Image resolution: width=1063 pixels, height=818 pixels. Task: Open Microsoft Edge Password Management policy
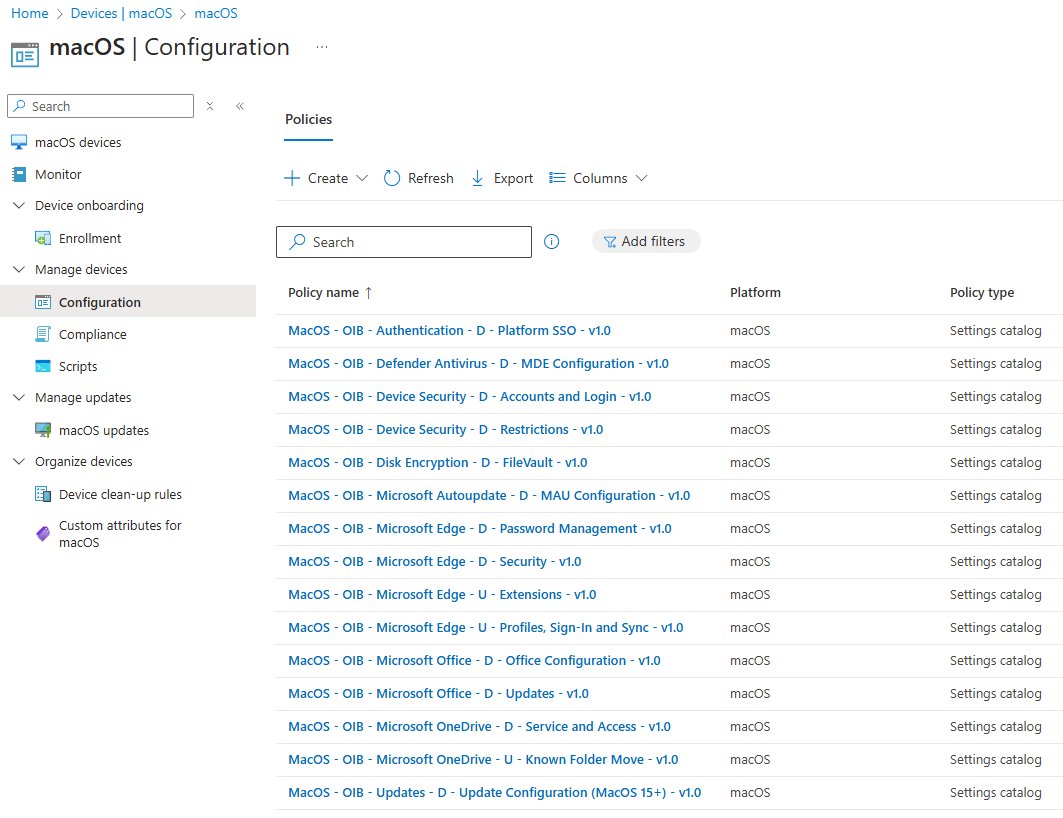(480, 529)
